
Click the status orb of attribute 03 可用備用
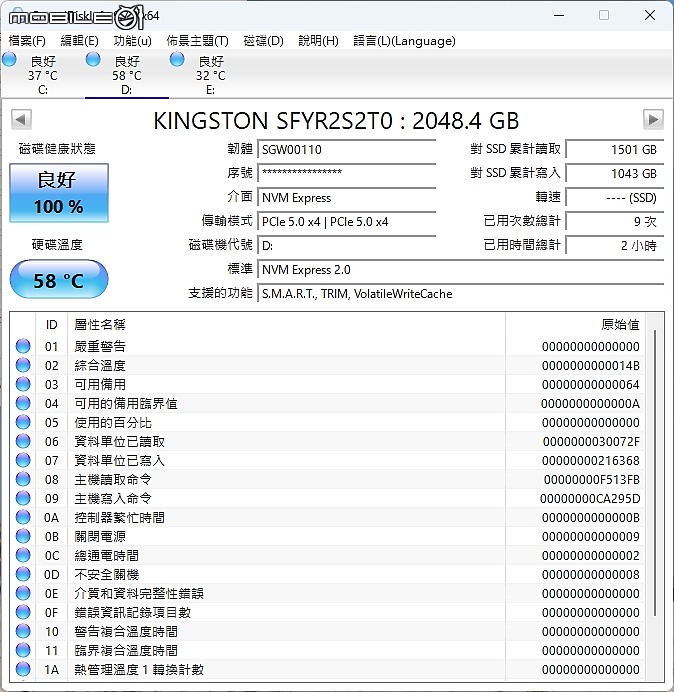pyautogui.click(x=23, y=384)
